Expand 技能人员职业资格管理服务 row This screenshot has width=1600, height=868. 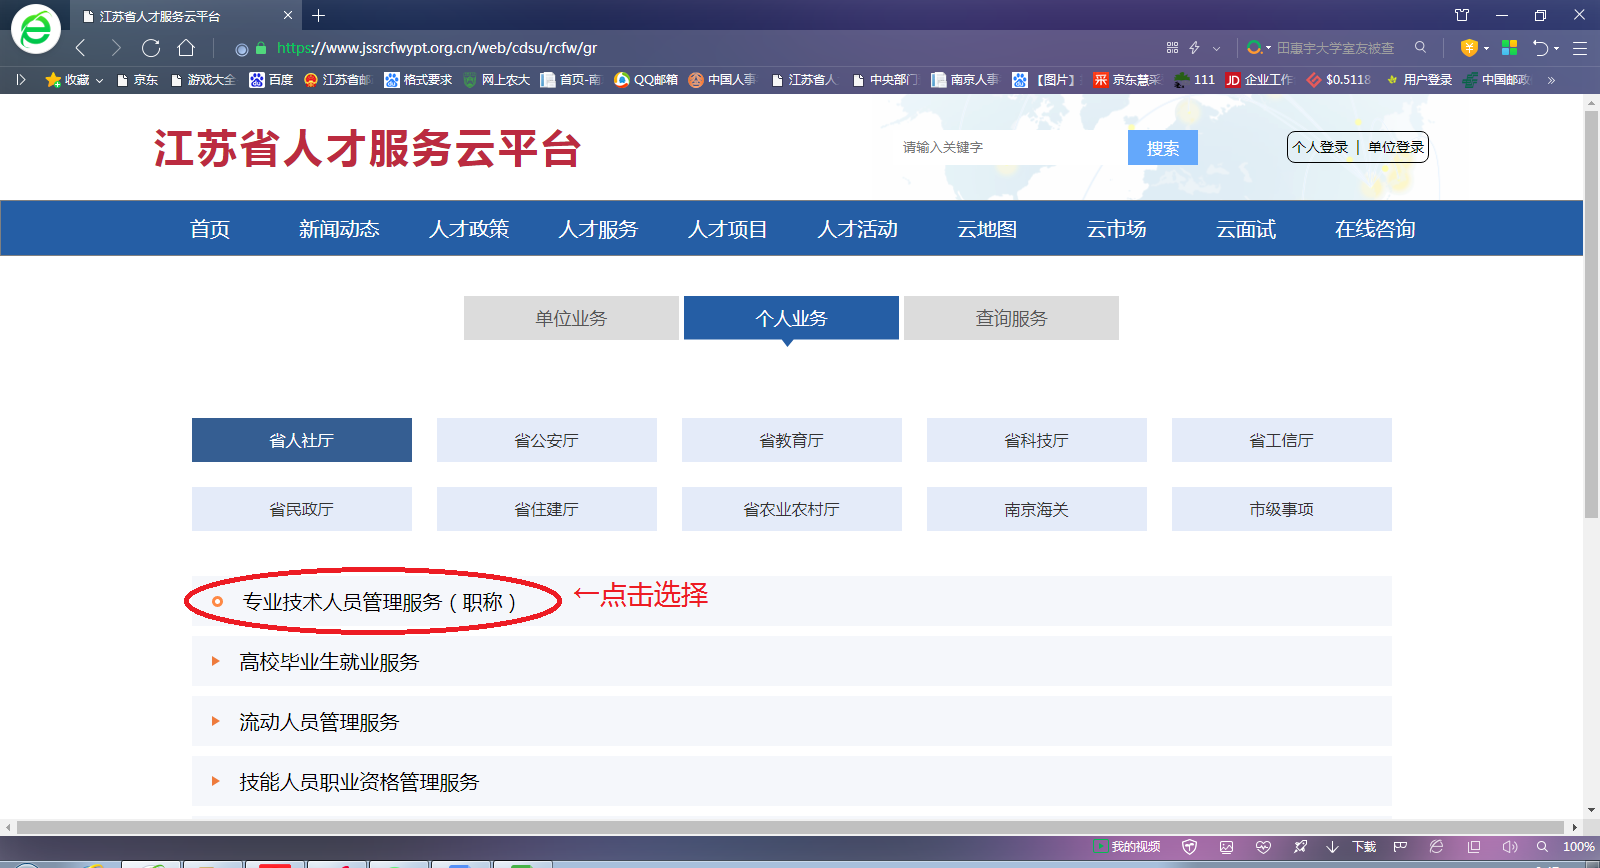pos(792,781)
